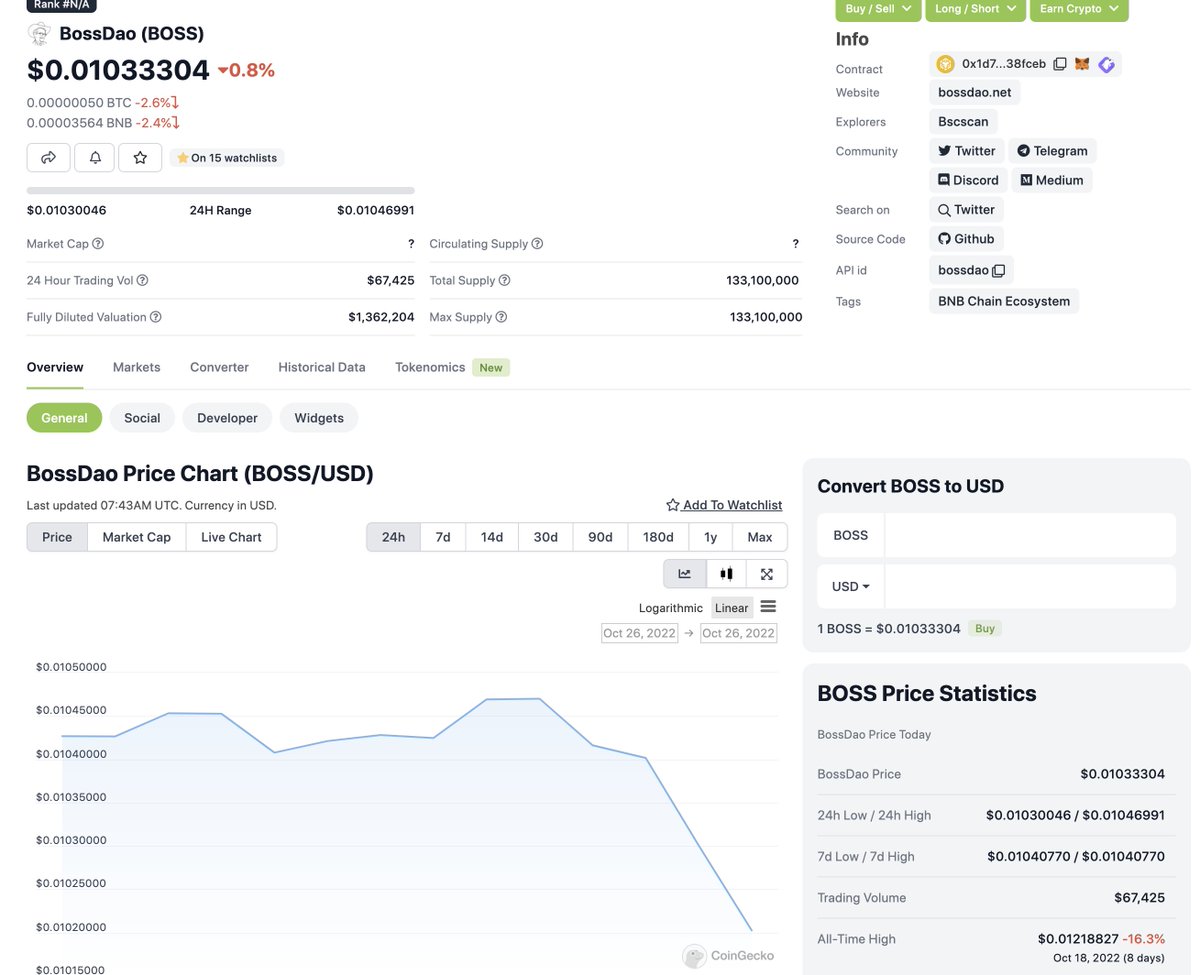
Task: Click Add To Watchlist link
Action: pyautogui.click(x=724, y=505)
